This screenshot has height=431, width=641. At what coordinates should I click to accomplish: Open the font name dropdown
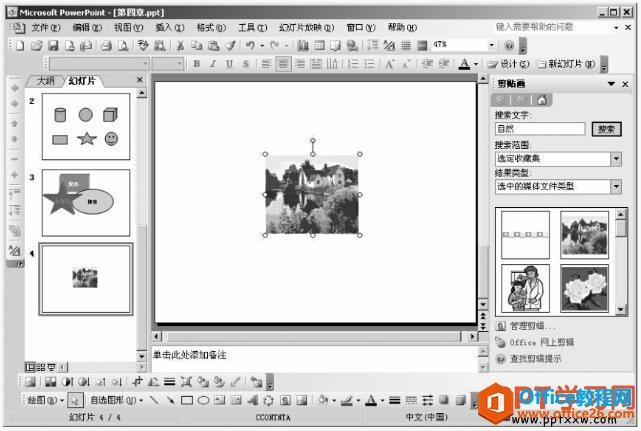145,64
